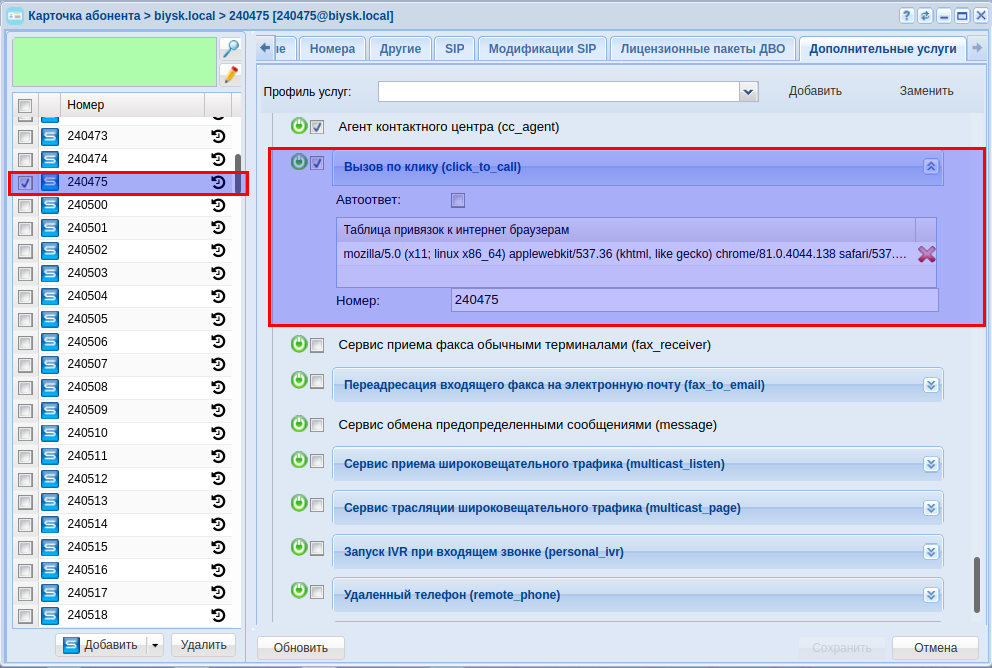992x668 pixels.
Task: Click the Удалить button below list
Action: (x=203, y=645)
